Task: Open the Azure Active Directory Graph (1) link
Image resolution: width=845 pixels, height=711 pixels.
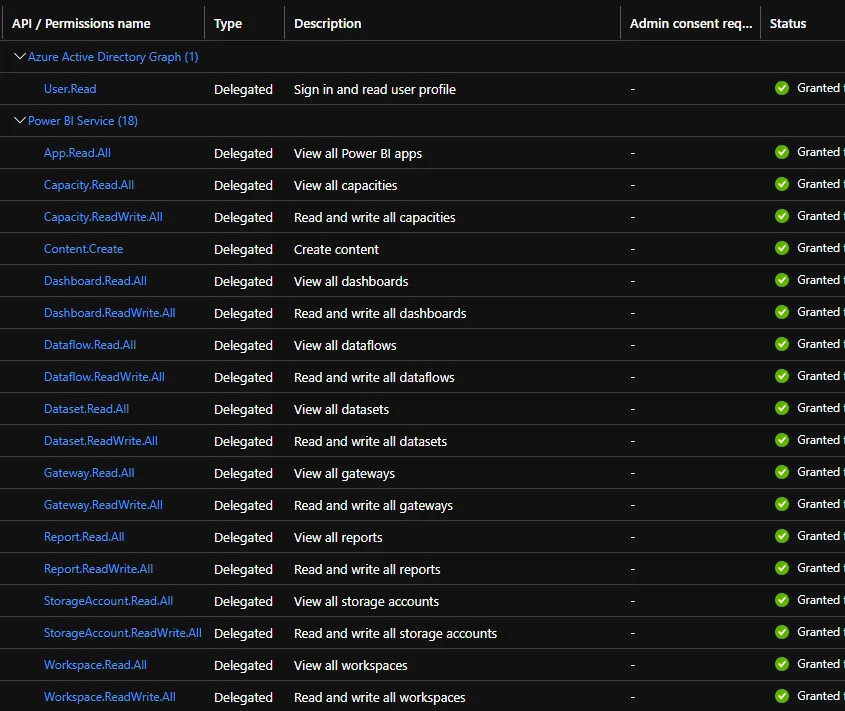Action: (113, 57)
